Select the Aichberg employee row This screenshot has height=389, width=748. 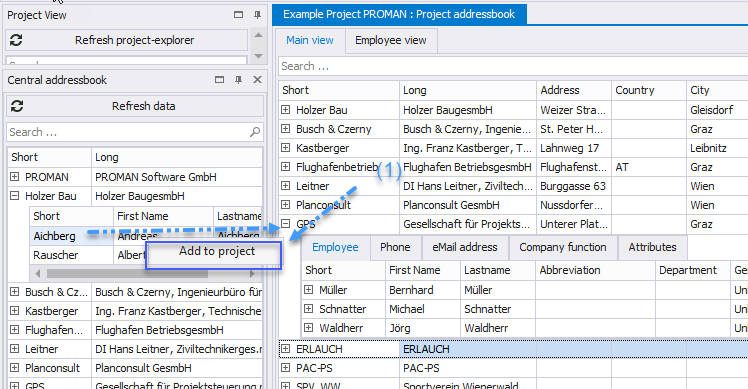click(x=146, y=236)
